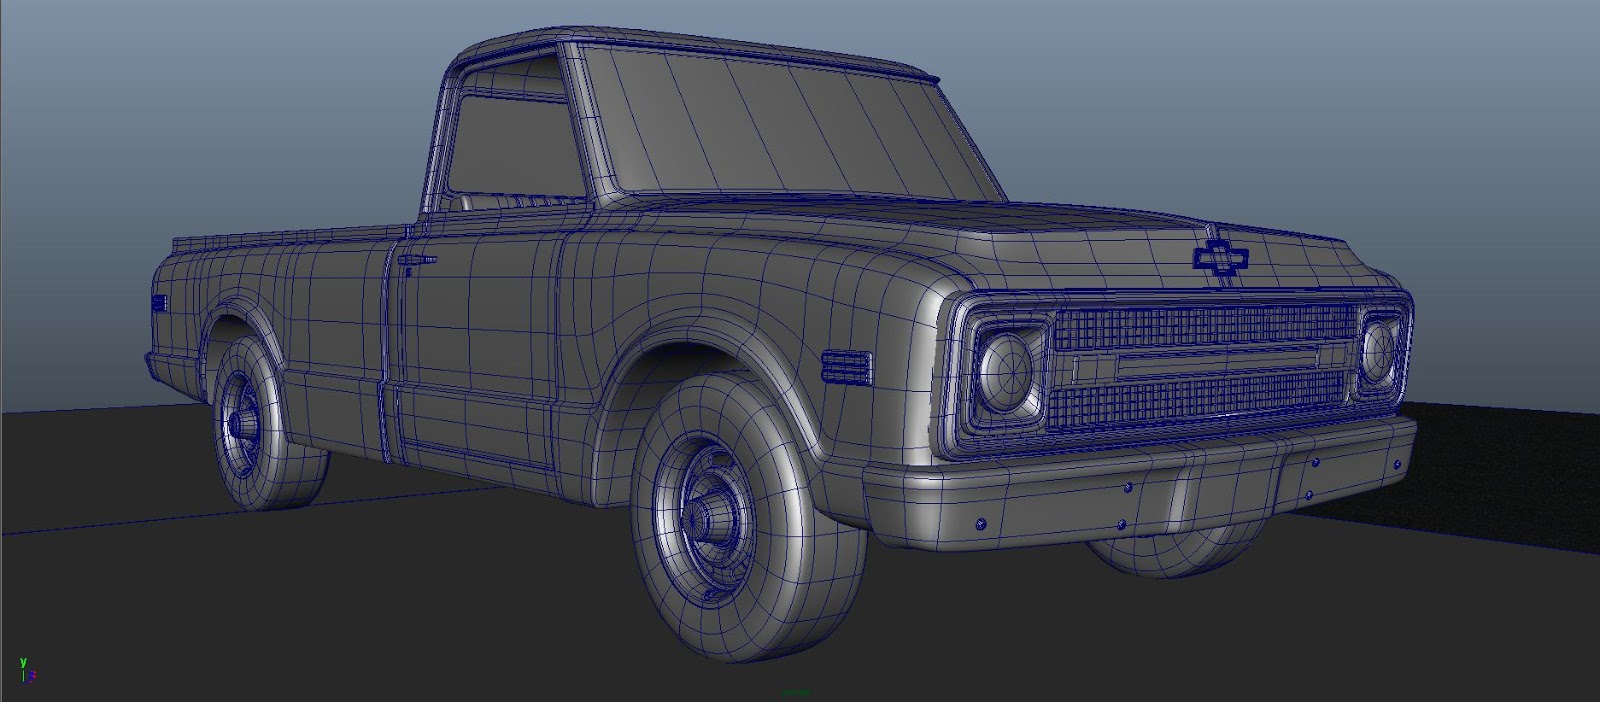Screen dimensions: 1600x702
Task: Select the Chevrolet bowtie emblem on hood
Action: click(x=1221, y=259)
